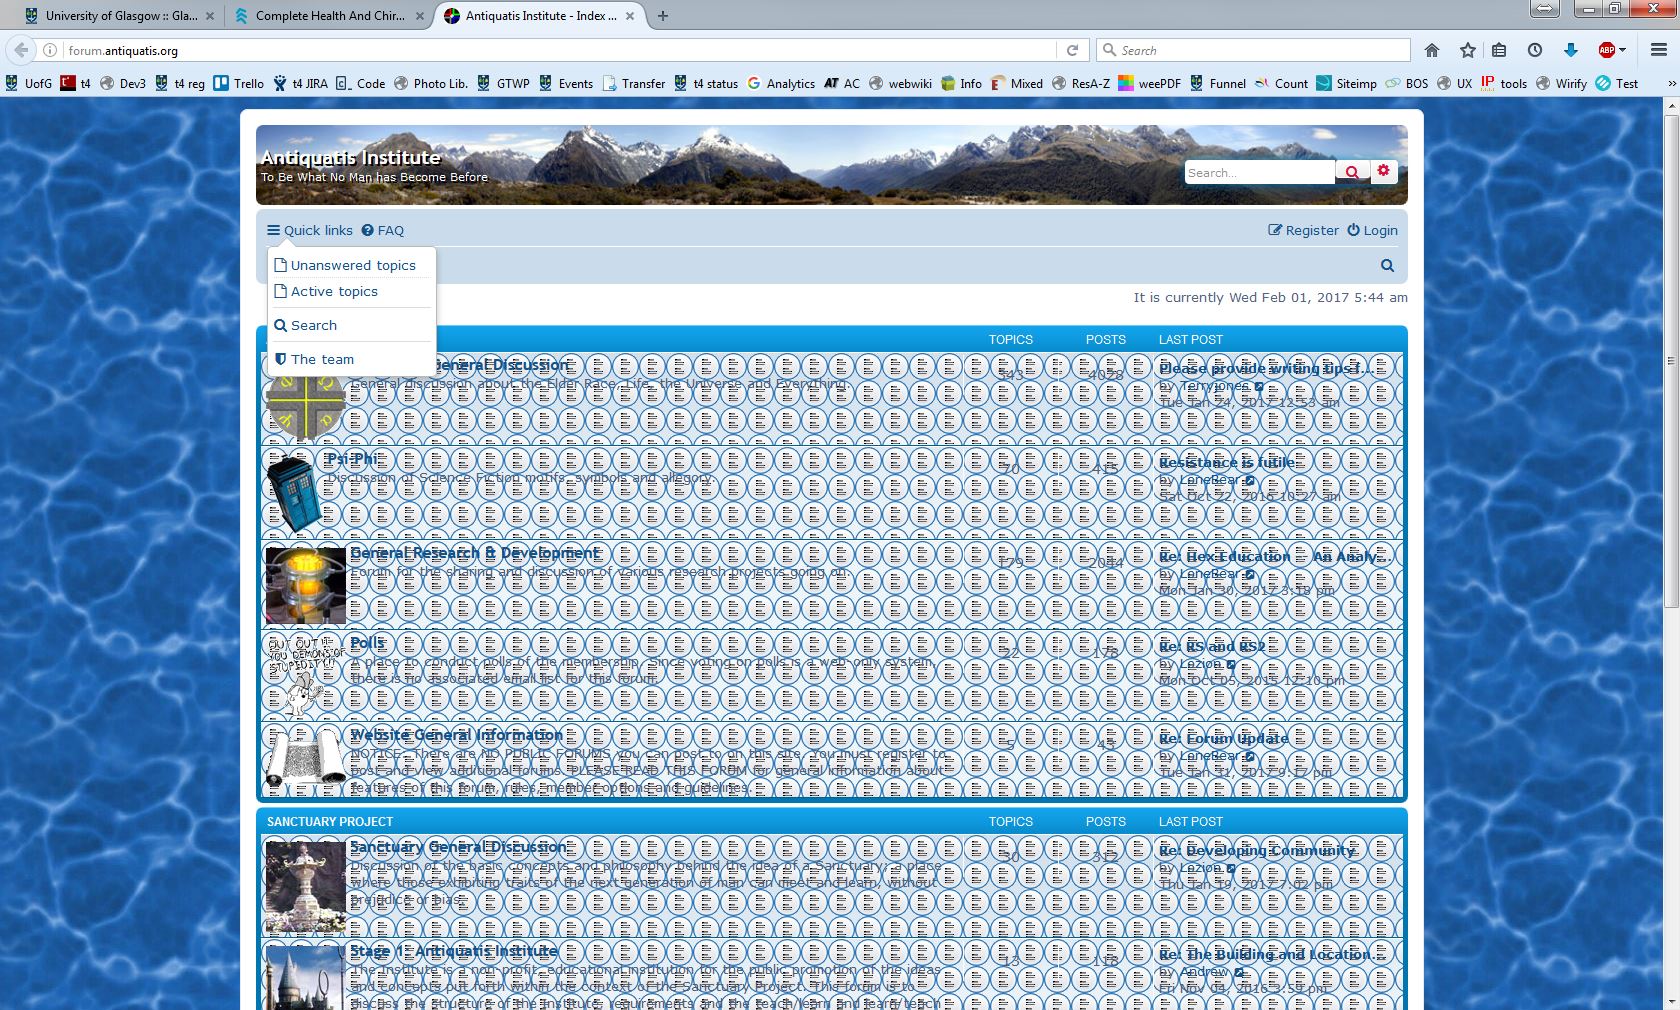Open the FAQ link

coord(383,230)
